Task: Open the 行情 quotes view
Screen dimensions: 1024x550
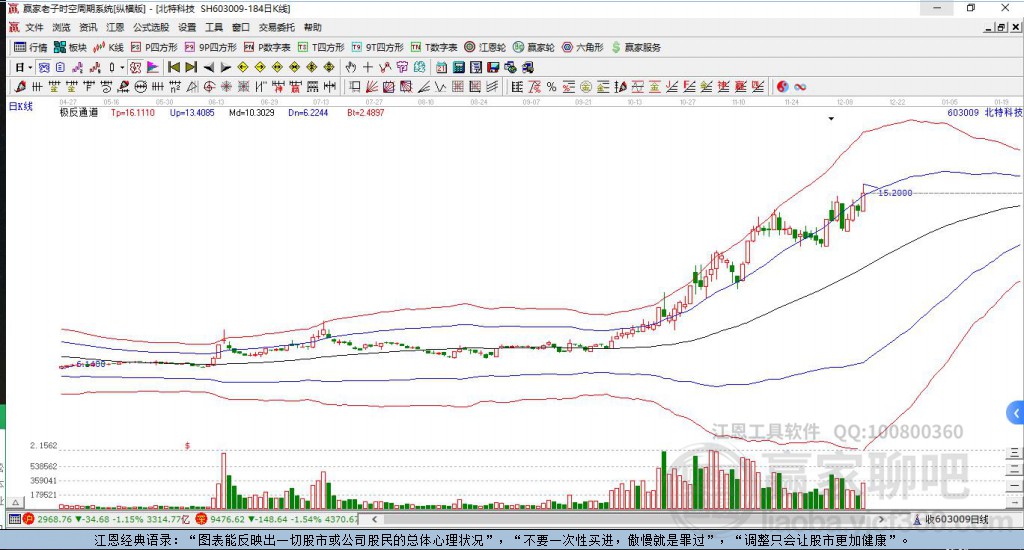Action: coord(31,47)
